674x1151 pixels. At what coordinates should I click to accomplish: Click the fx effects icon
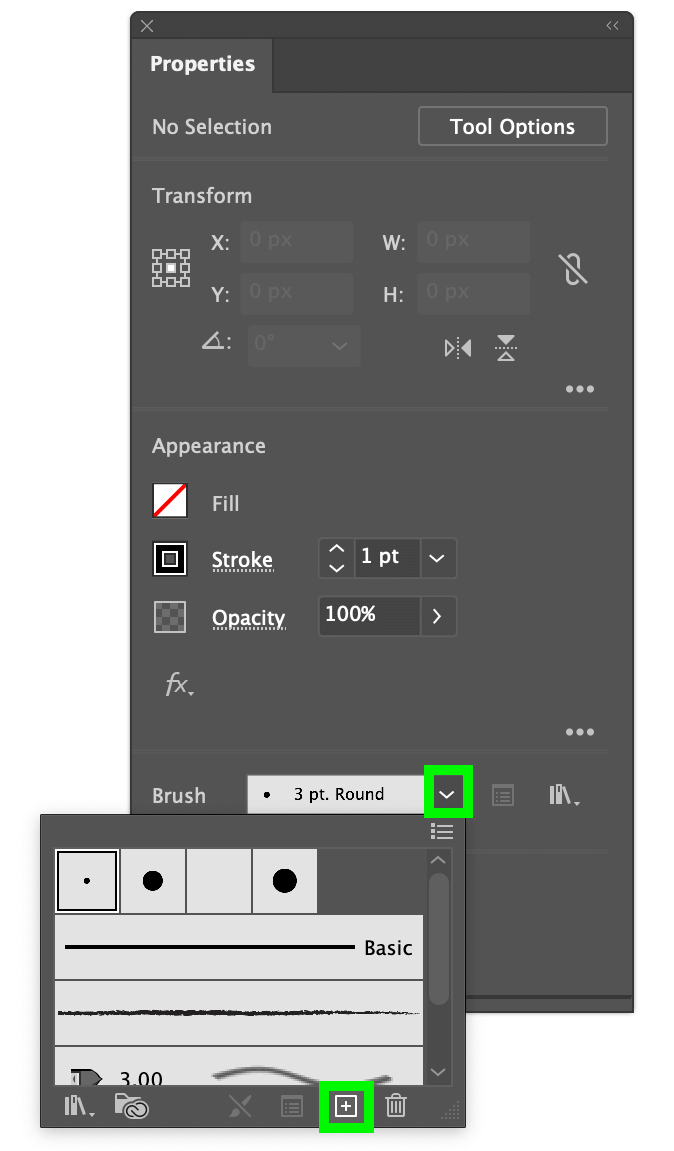click(177, 685)
